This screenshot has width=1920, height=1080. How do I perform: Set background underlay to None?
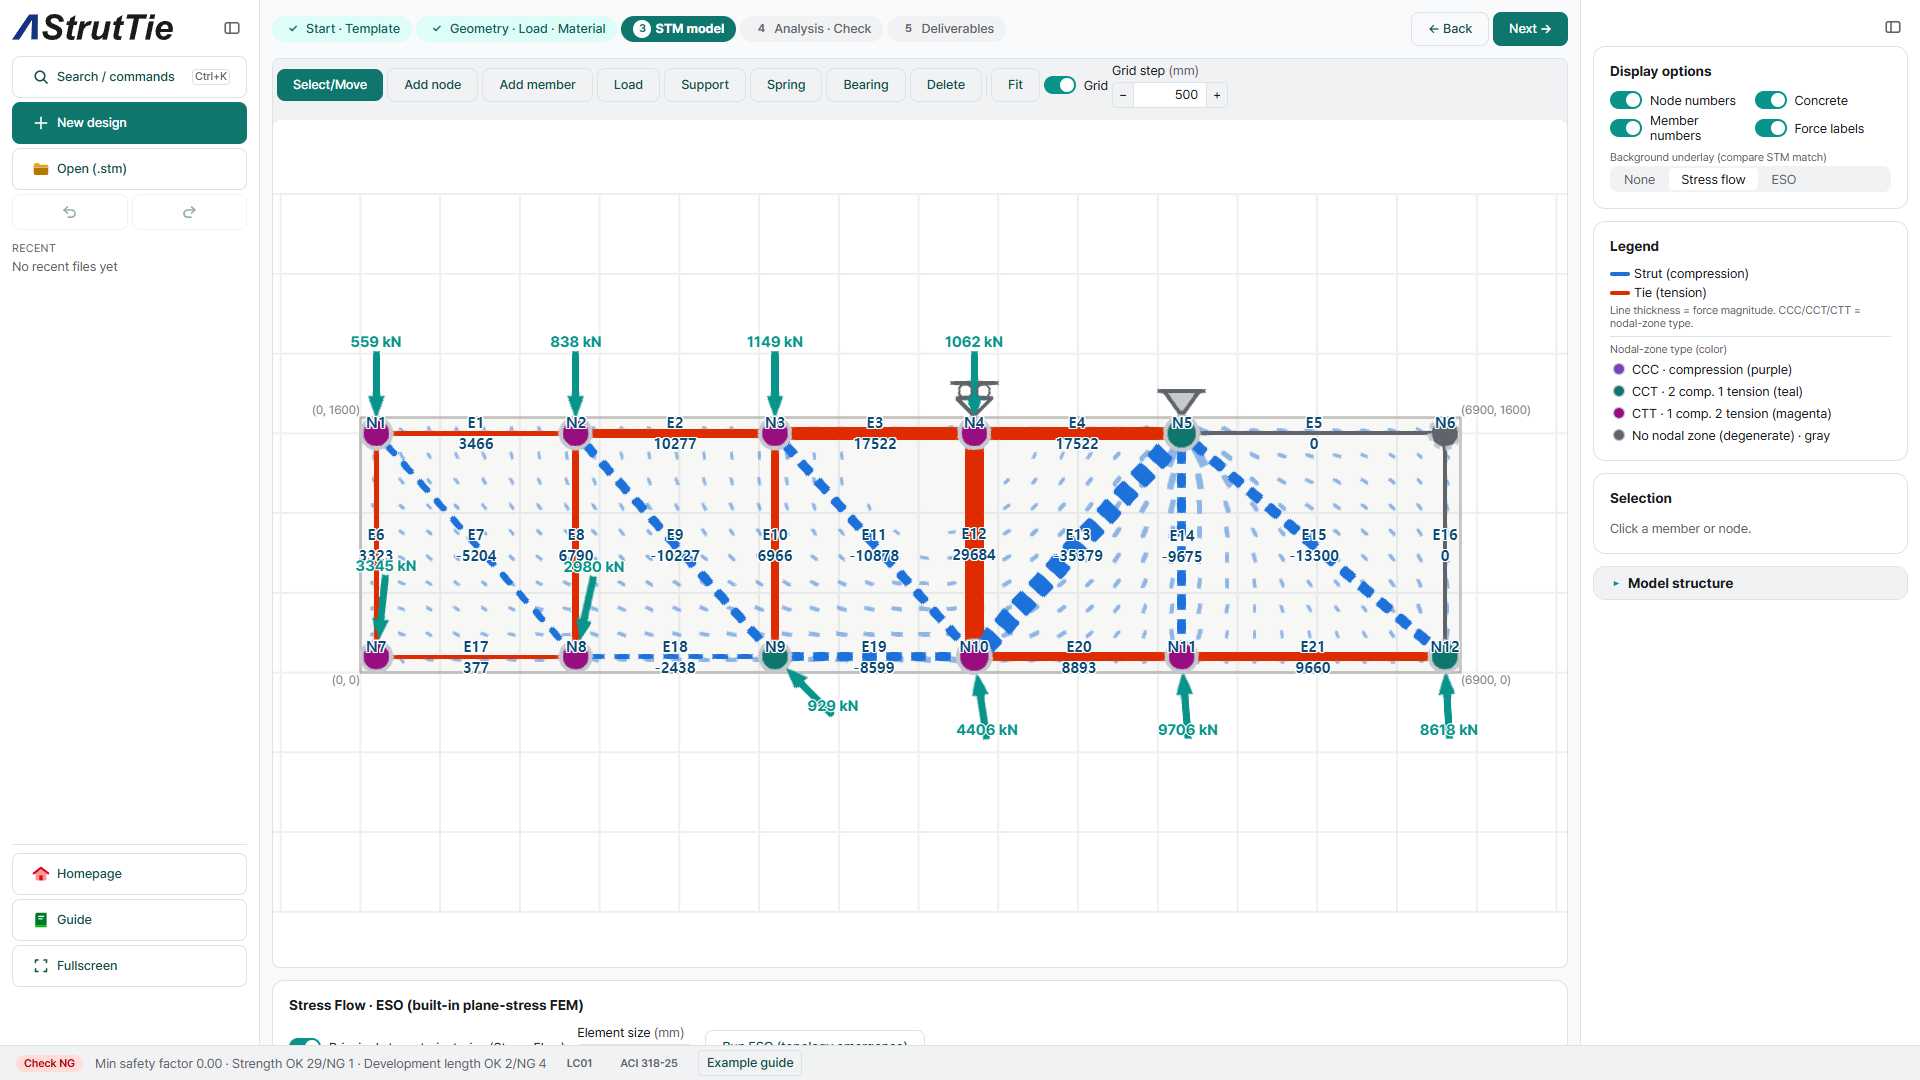[1639, 180]
